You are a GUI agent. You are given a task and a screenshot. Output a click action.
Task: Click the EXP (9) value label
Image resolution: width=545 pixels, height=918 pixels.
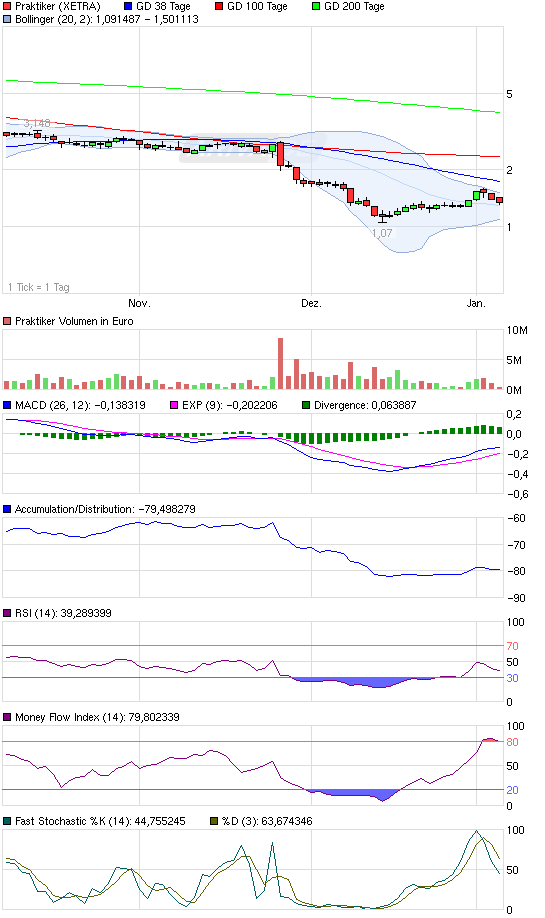point(229,405)
